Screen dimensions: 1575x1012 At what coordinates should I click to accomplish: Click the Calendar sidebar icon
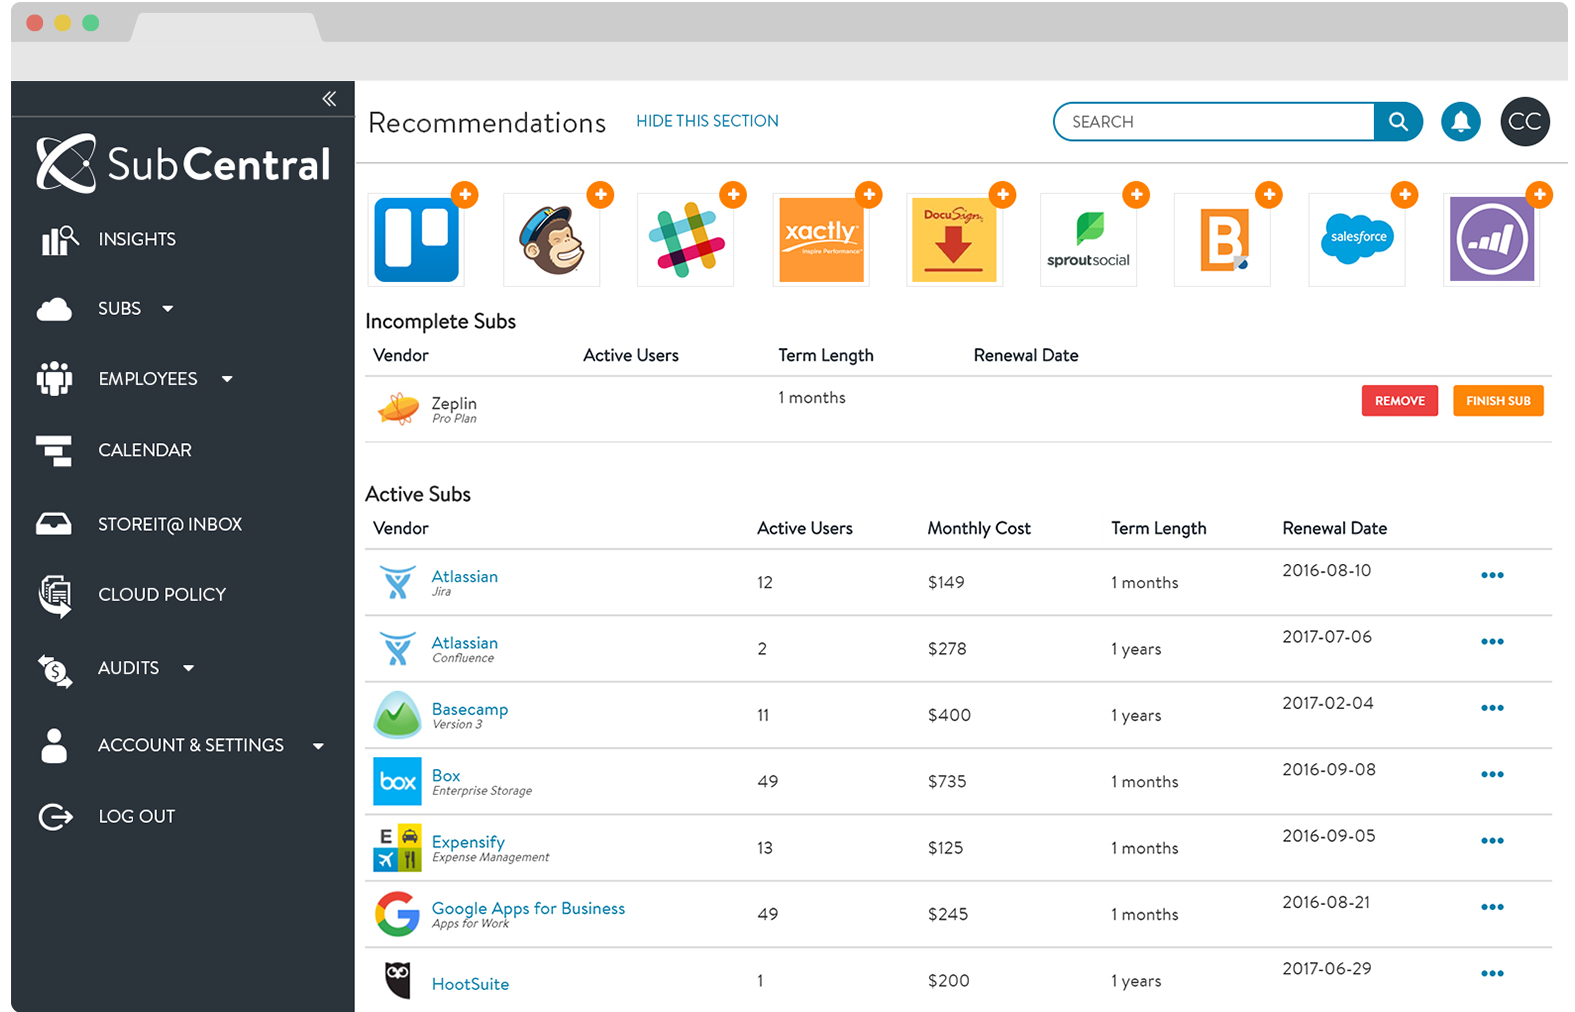click(53, 451)
